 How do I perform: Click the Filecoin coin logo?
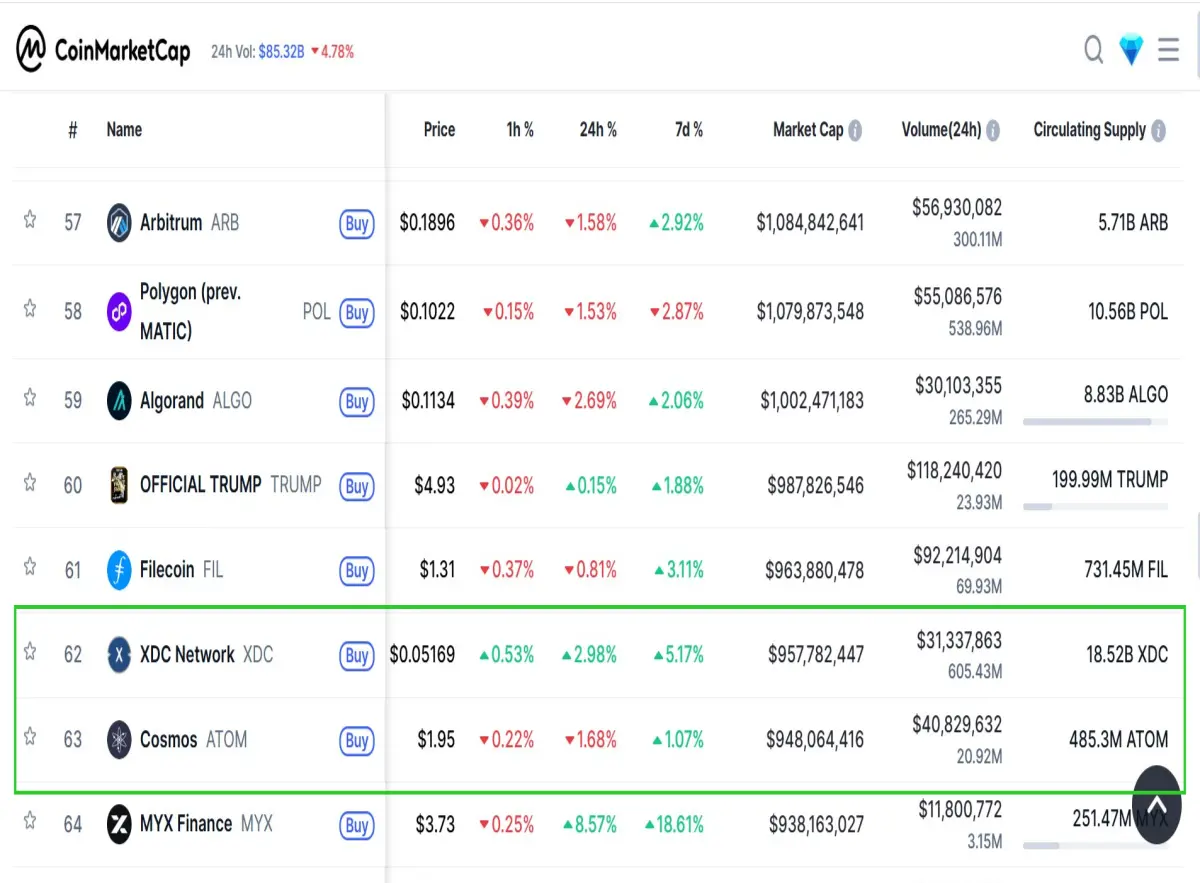tap(119, 570)
